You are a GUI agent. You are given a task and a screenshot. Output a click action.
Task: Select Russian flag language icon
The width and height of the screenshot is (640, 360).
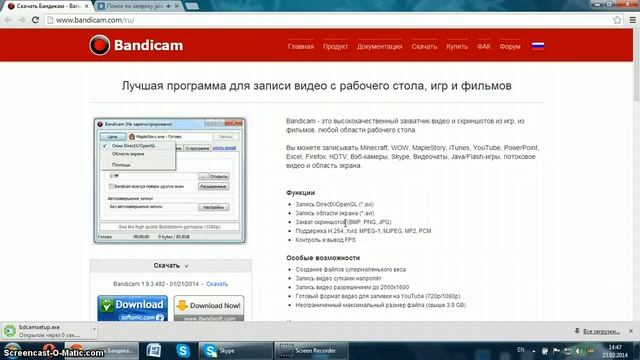coord(538,46)
